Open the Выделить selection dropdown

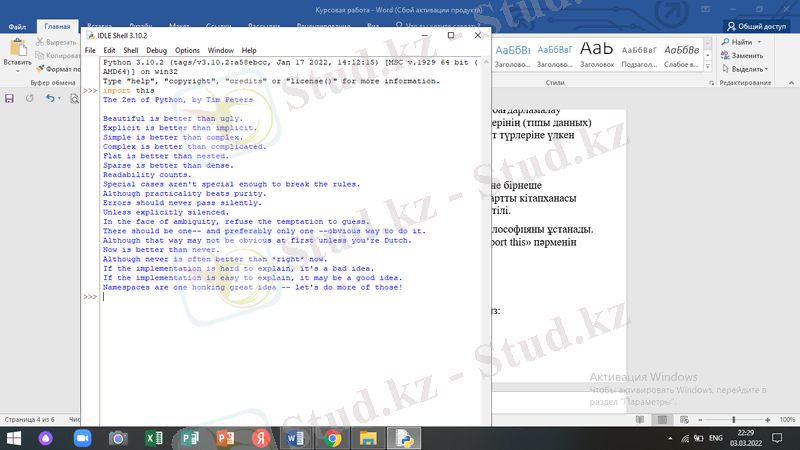[745, 69]
